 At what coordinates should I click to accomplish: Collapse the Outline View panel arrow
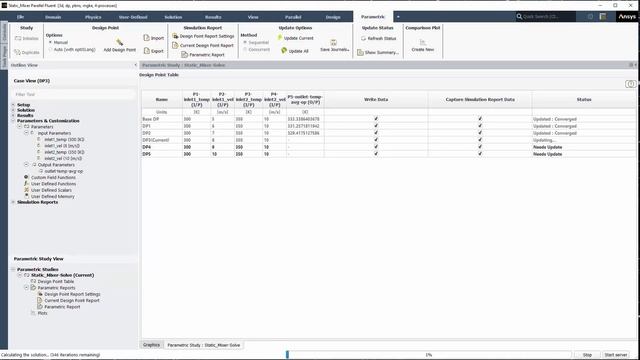pos(136,65)
